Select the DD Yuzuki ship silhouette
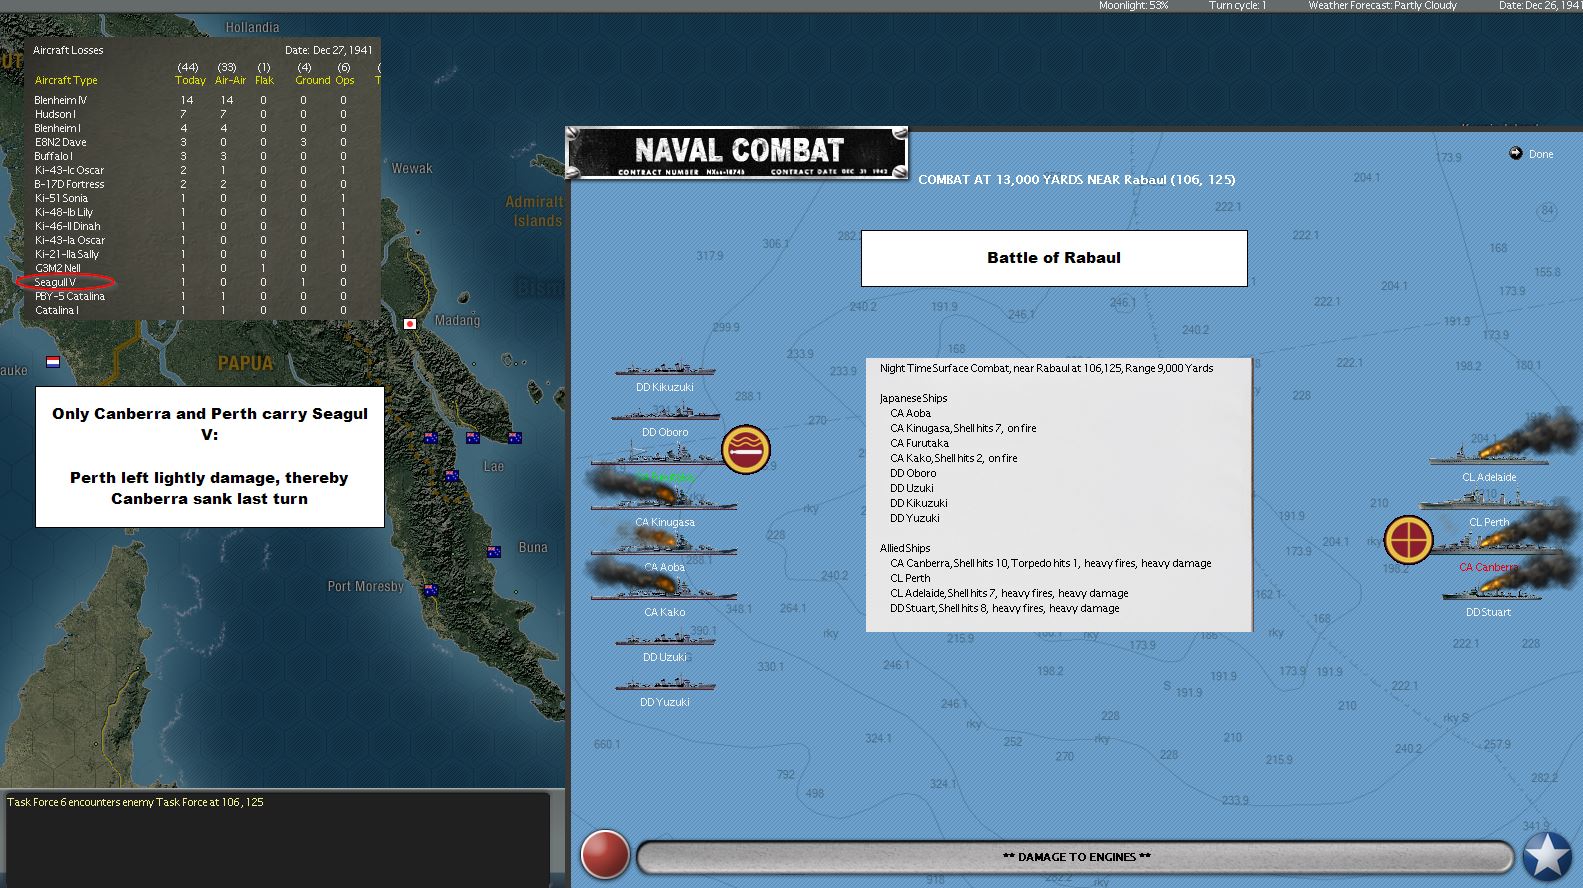 (665, 684)
